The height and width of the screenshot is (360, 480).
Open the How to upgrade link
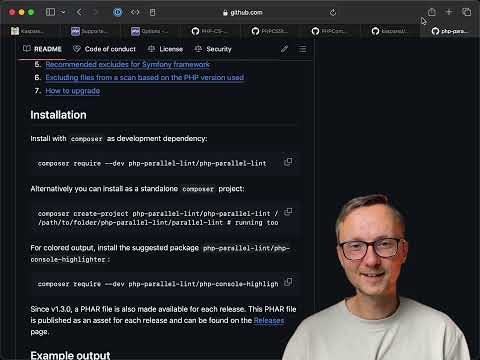click(x=73, y=91)
